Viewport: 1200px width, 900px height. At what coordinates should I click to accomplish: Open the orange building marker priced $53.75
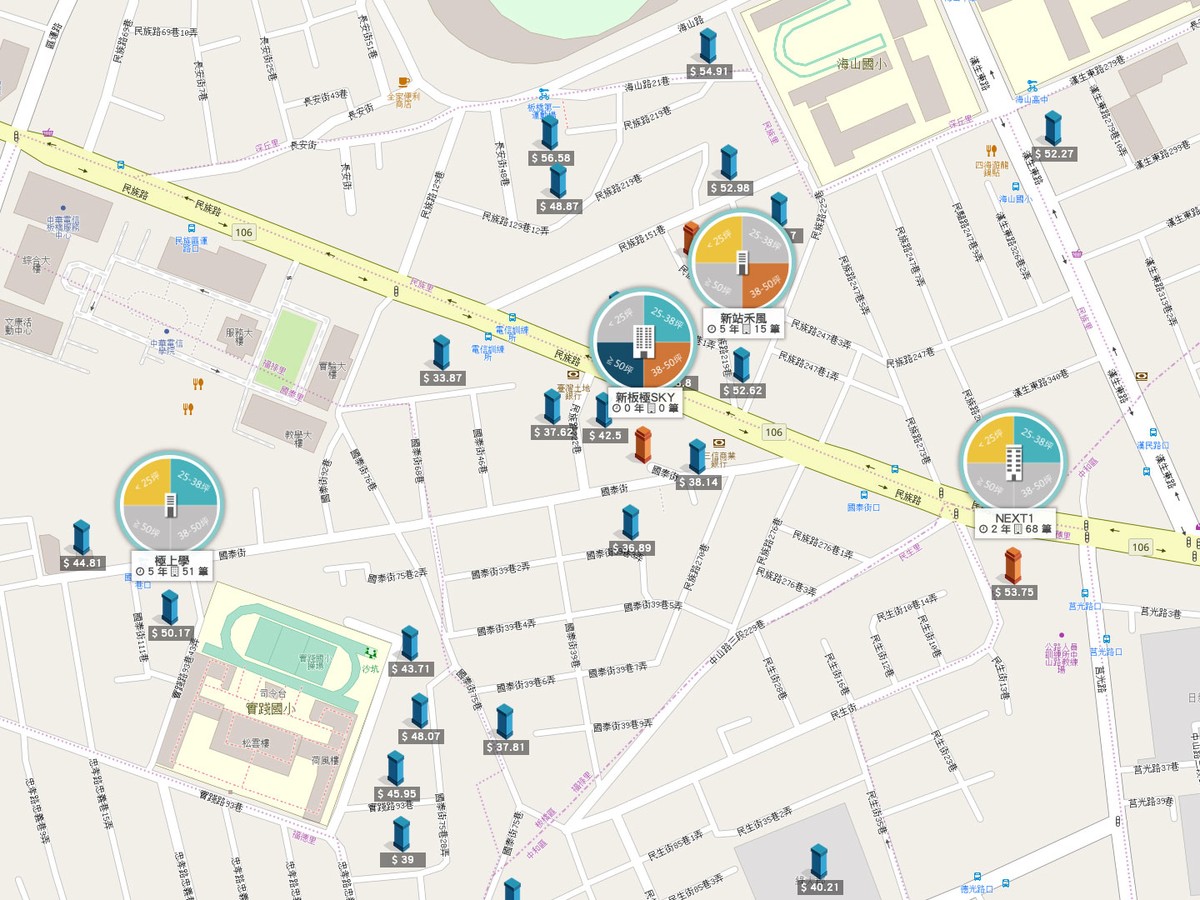pyautogui.click(x=1013, y=566)
